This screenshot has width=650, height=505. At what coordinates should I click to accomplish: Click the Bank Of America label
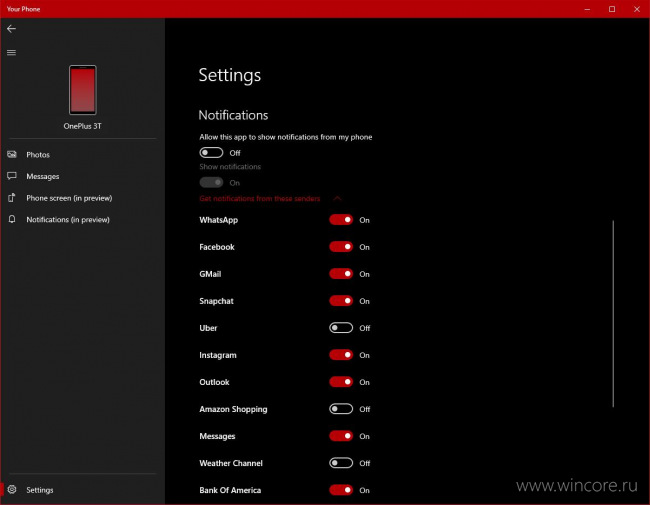pos(230,490)
